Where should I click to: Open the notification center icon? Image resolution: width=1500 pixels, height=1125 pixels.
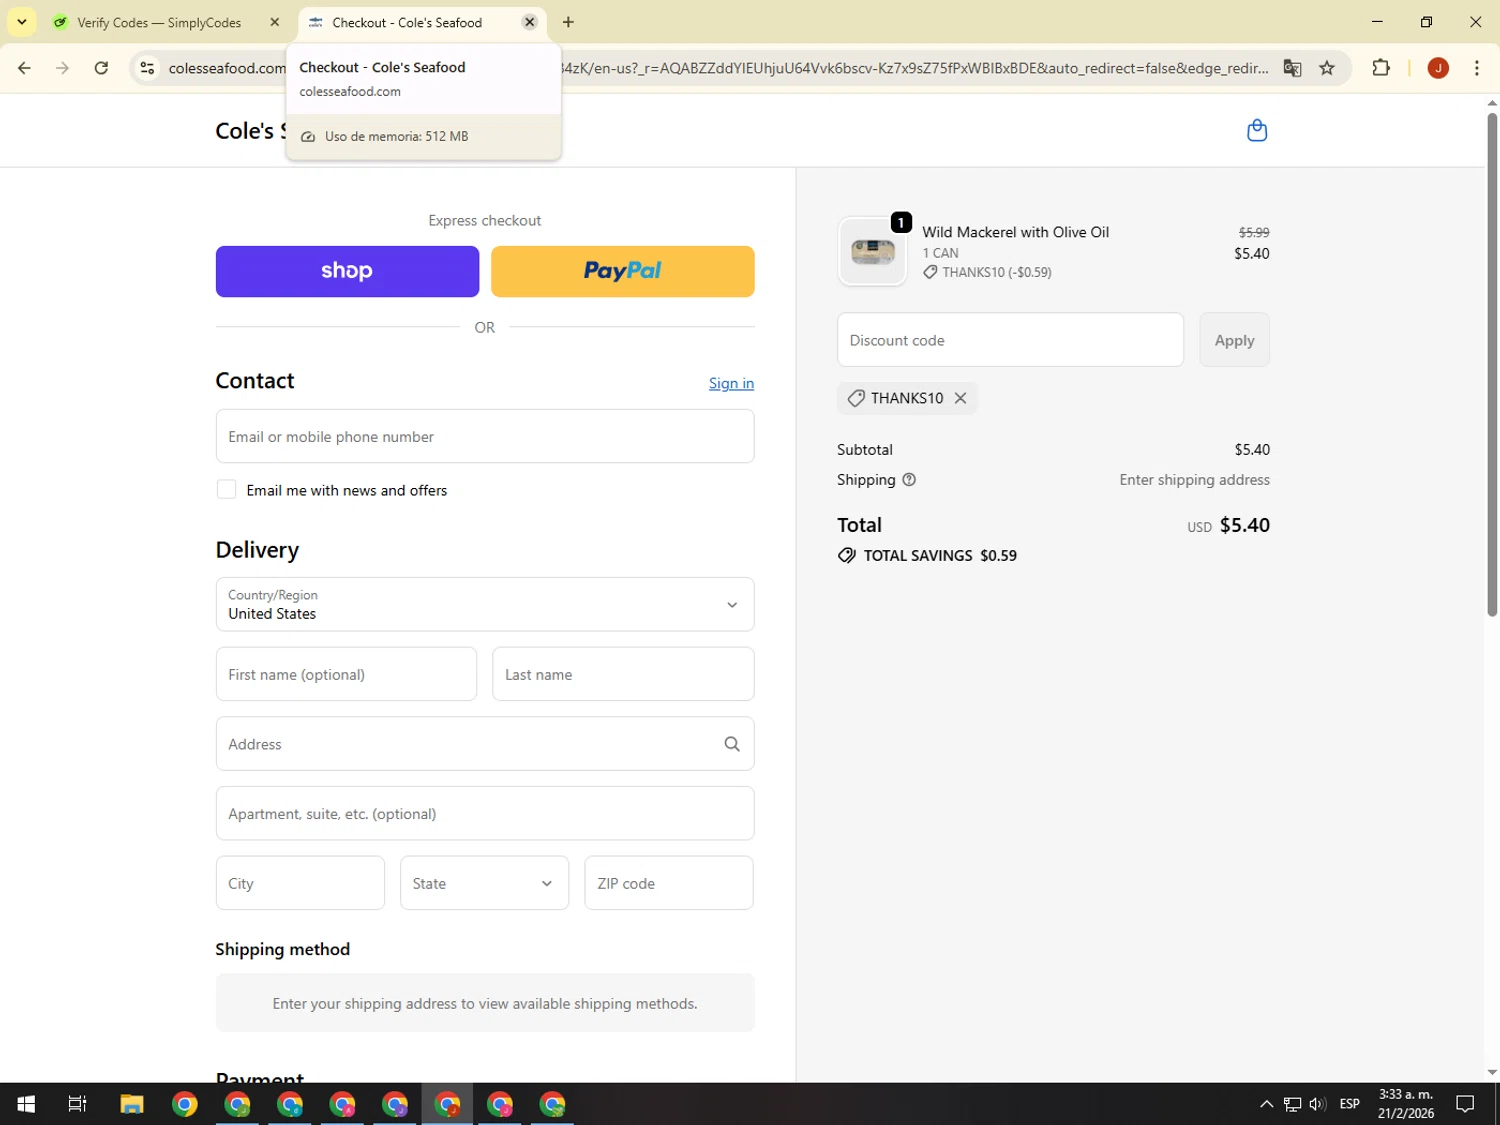click(1465, 1104)
